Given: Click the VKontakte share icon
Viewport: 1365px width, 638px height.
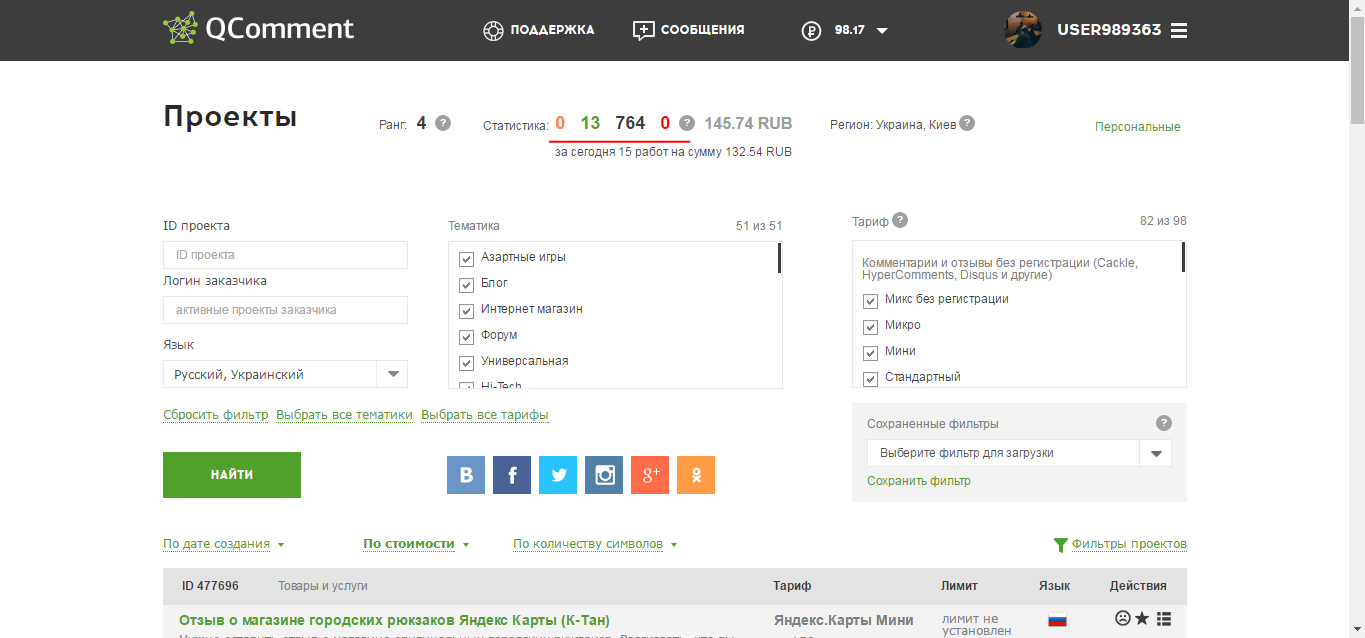Looking at the screenshot, I should tap(466, 475).
